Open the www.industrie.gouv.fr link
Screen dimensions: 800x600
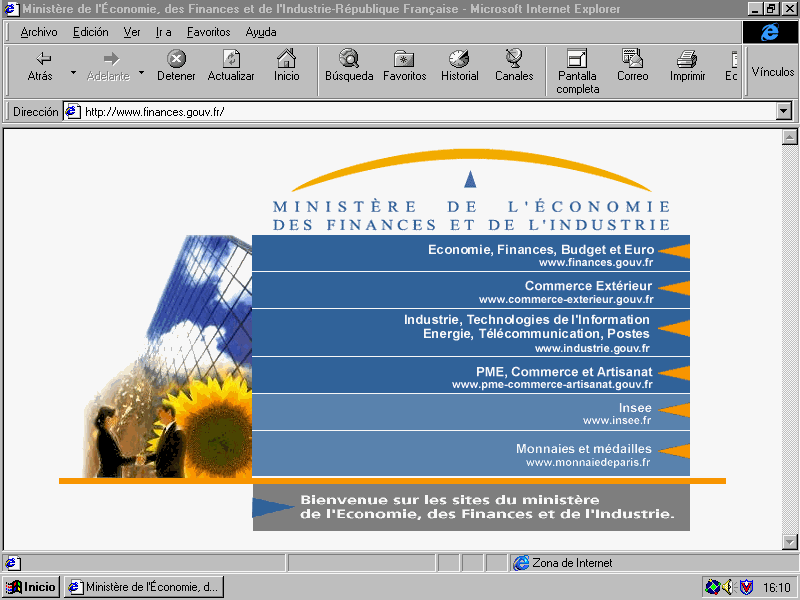tap(592, 348)
